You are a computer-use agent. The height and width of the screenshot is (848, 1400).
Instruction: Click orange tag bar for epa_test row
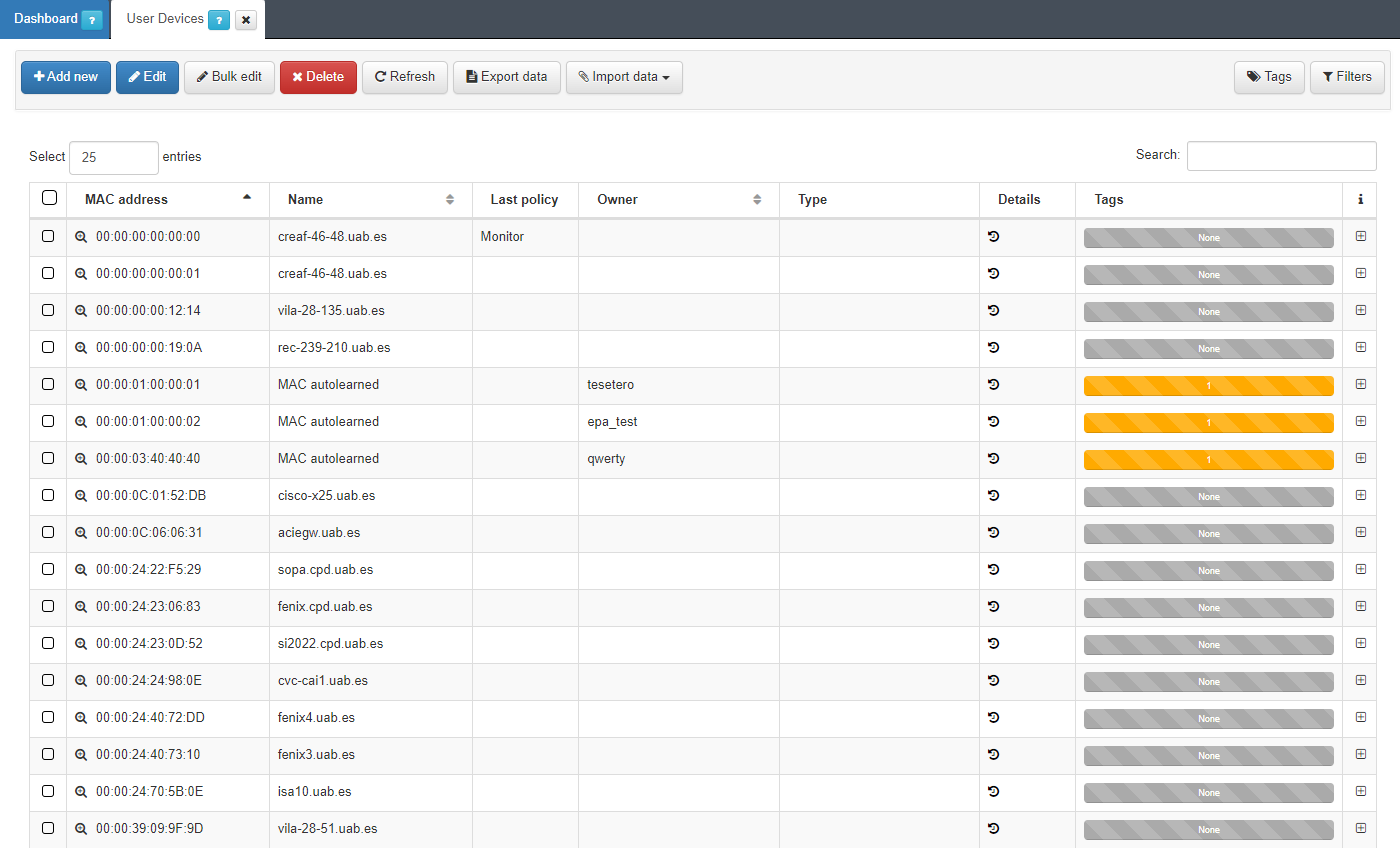click(x=1208, y=422)
